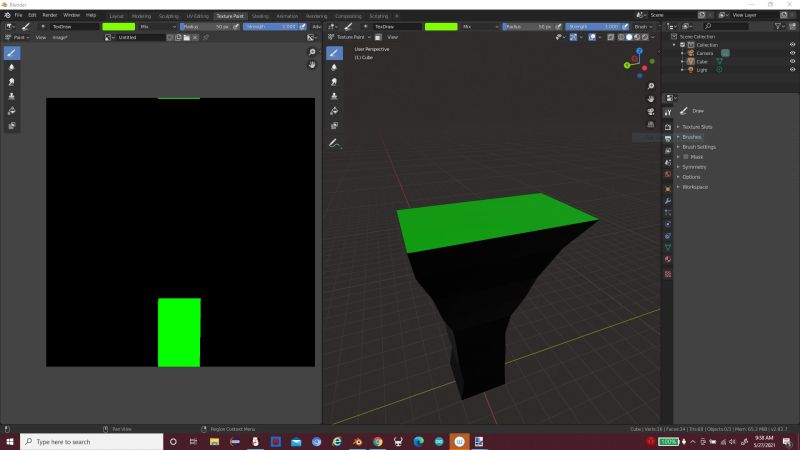
Task: Open the Output properties tab
Action: pos(667,138)
